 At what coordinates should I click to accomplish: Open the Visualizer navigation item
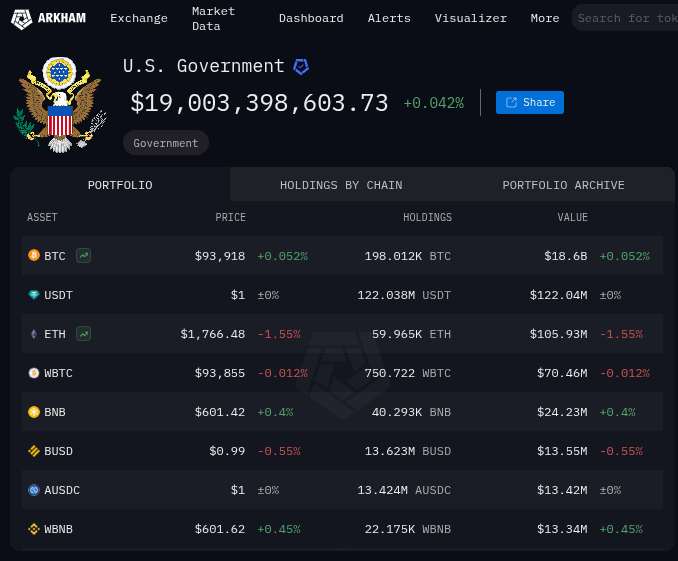click(x=470, y=18)
